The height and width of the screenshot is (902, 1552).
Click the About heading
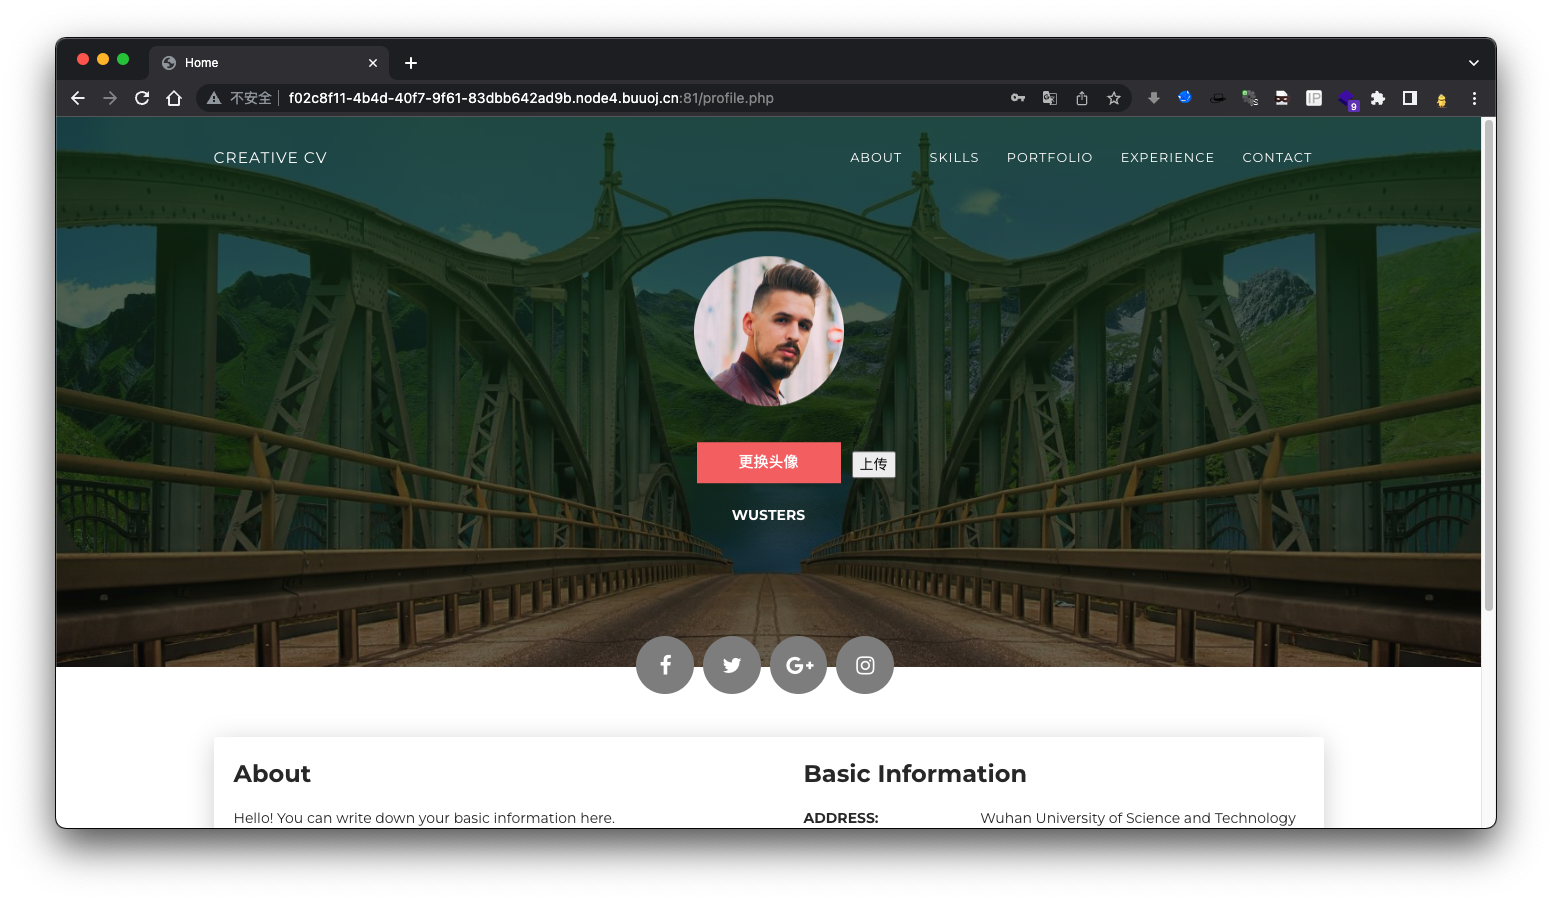coord(272,774)
